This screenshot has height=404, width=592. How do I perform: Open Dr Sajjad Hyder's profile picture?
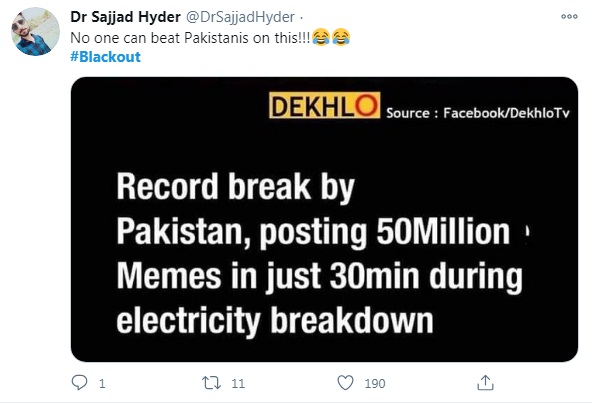(x=35, y=31)
